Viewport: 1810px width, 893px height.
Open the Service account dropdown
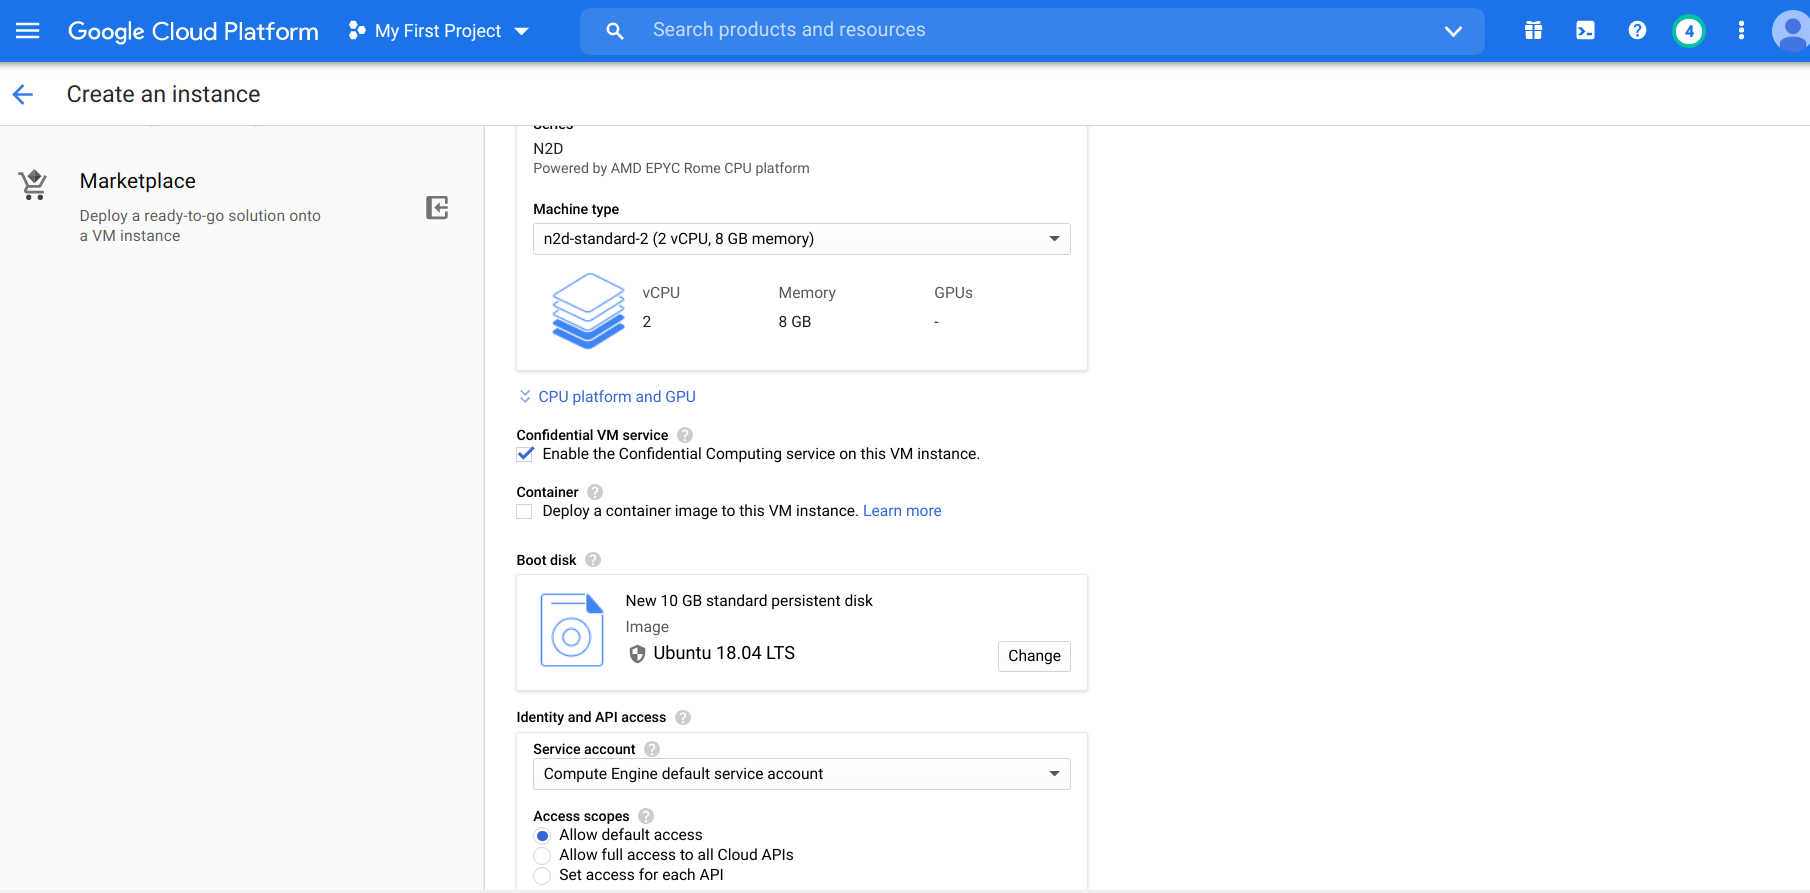click(x=801, y=774)
